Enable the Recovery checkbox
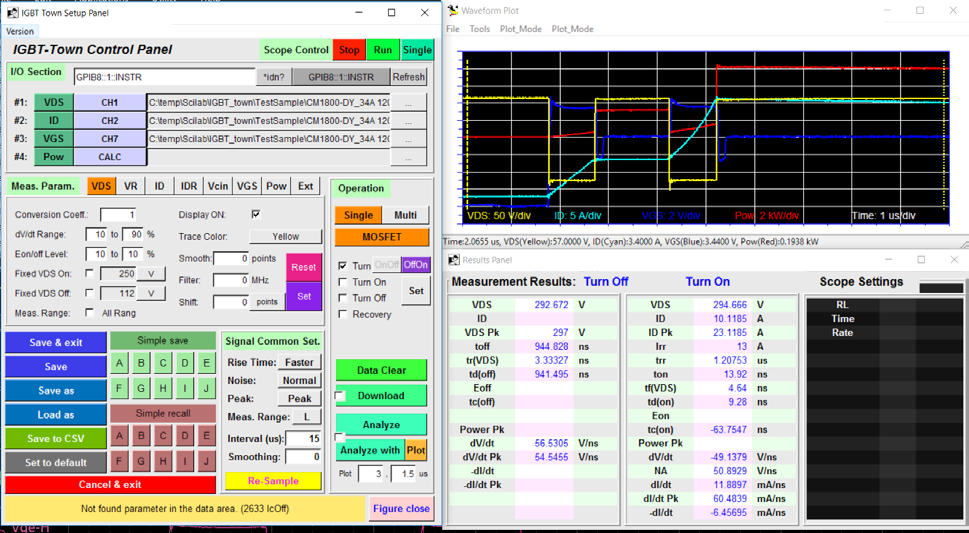This screenshot has width=969, height=533. point(343,314)
